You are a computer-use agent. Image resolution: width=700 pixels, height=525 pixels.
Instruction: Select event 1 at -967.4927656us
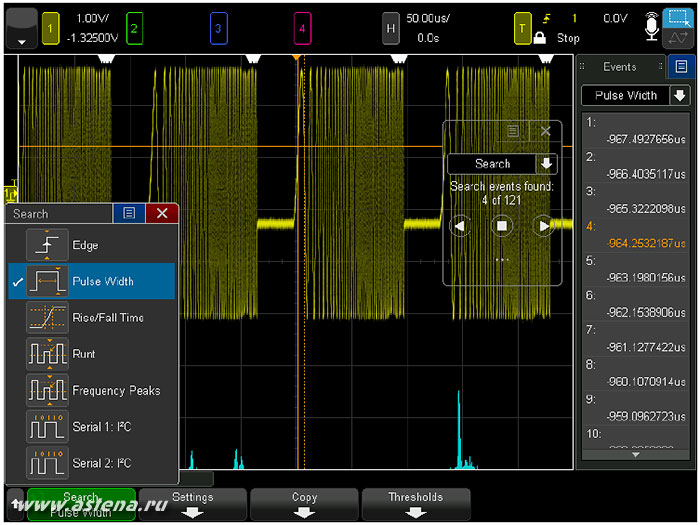pos(636,130)
